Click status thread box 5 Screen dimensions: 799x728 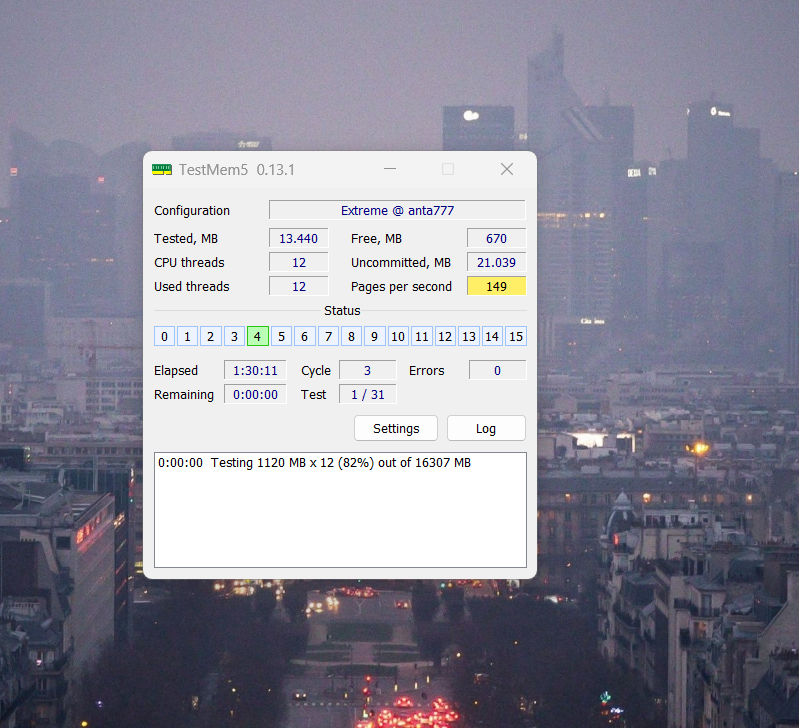tap(281, 336)
